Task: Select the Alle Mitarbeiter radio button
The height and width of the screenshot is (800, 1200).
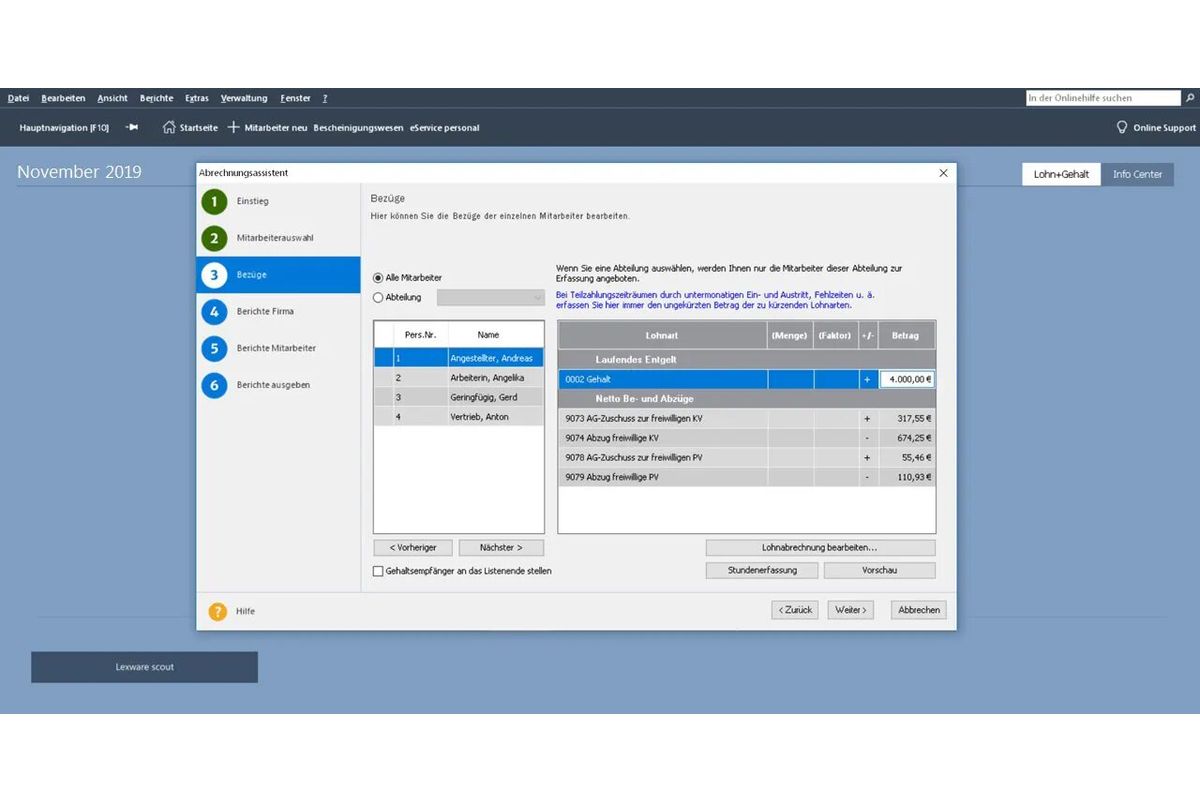Action: [x=378, y=277]
